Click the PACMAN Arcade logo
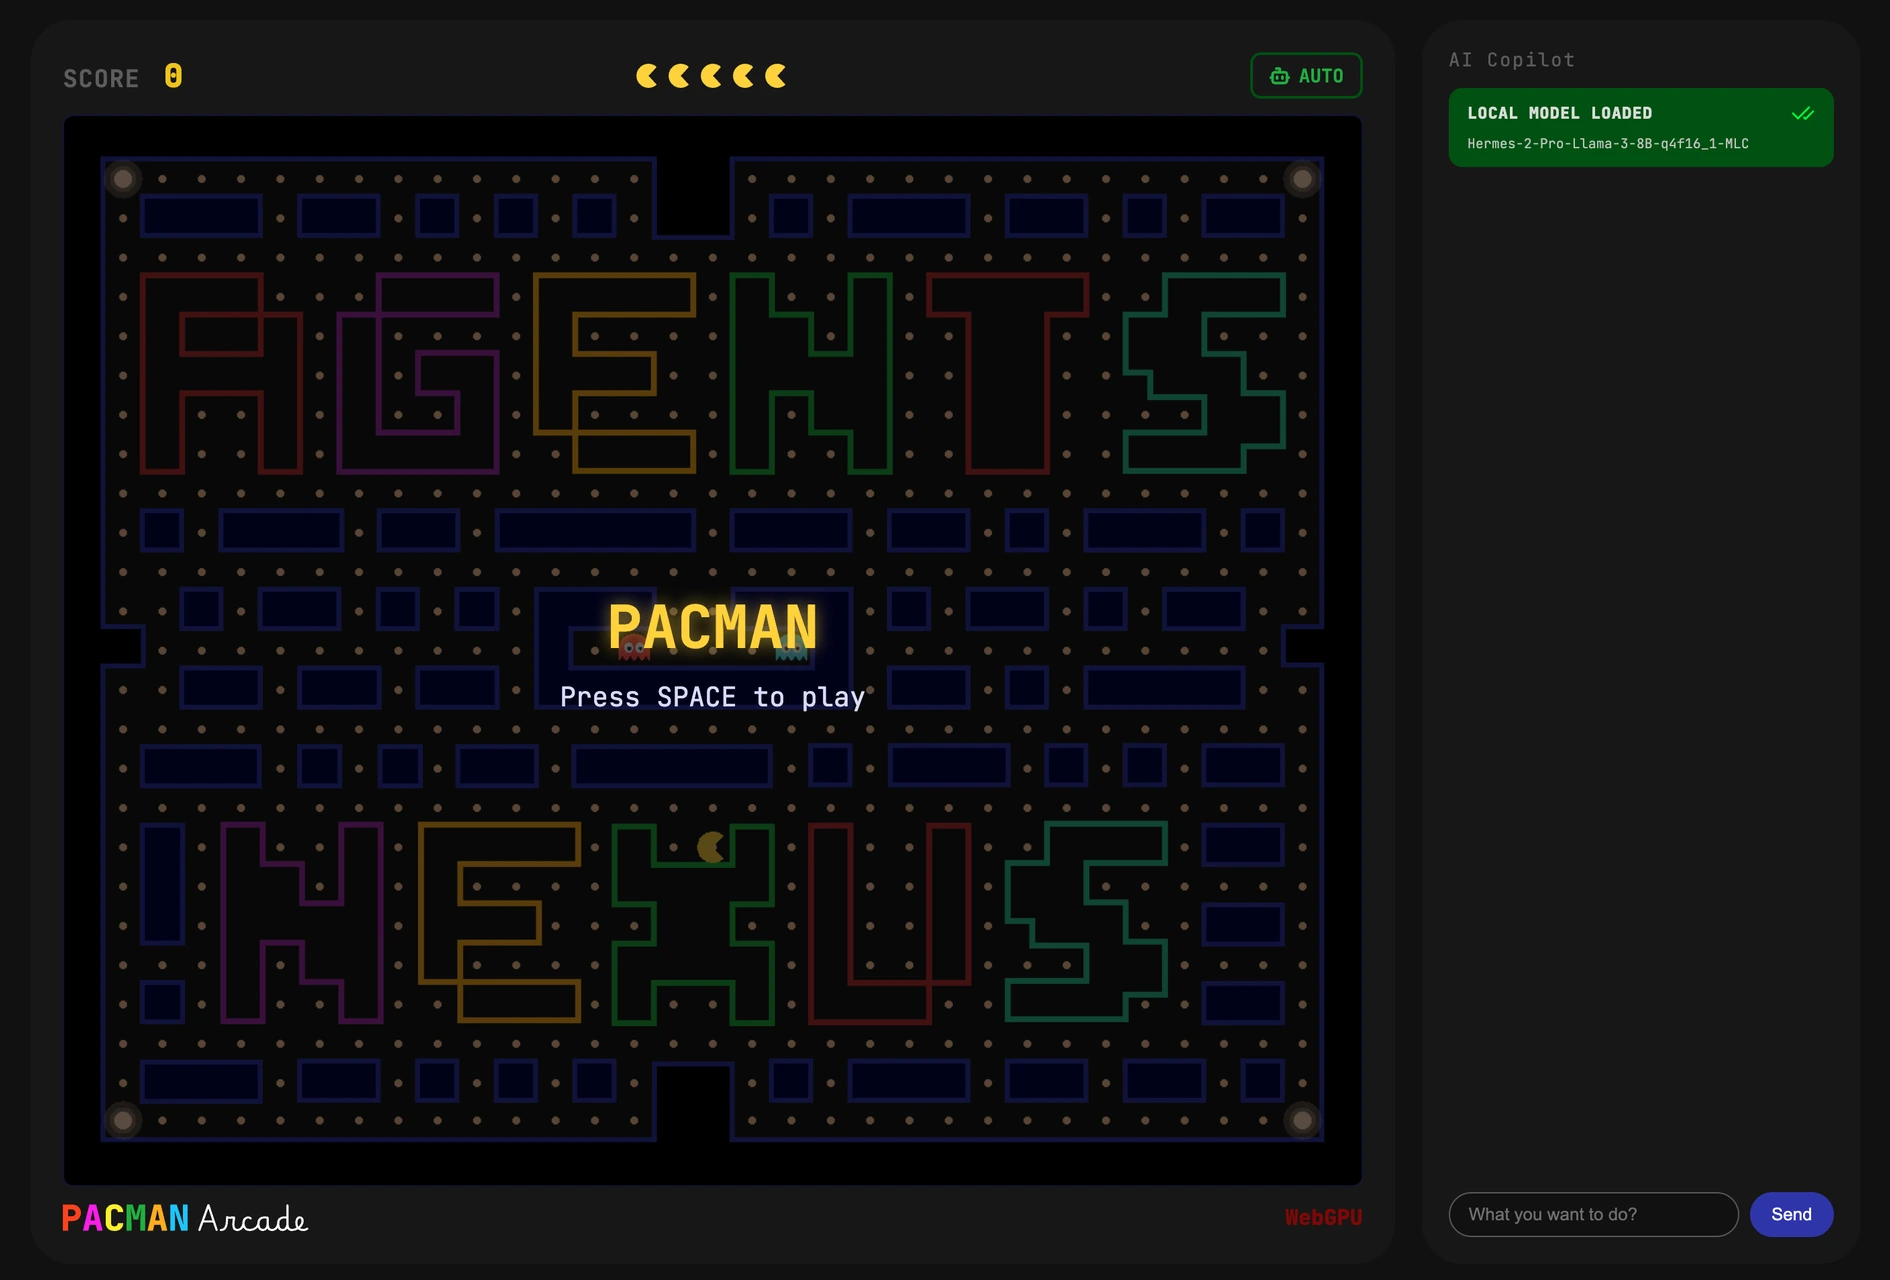Screen dimensions: 1890x1280 coord(185,1218)
